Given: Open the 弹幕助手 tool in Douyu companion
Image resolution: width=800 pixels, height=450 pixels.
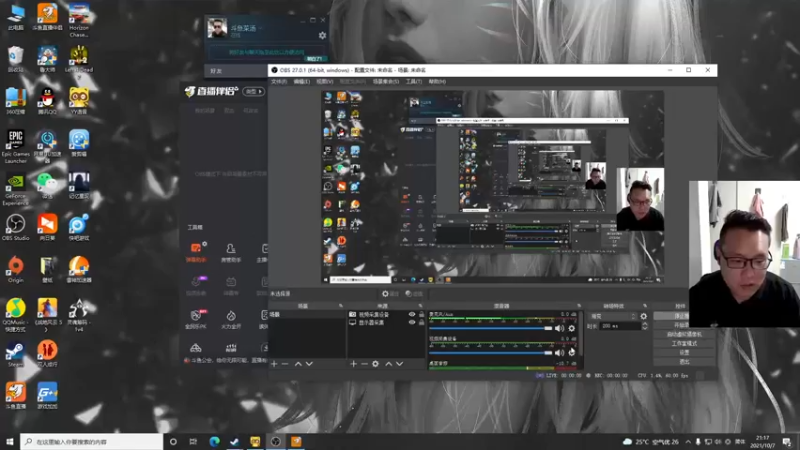Looking at the screenshot, I should coord(196,253).
